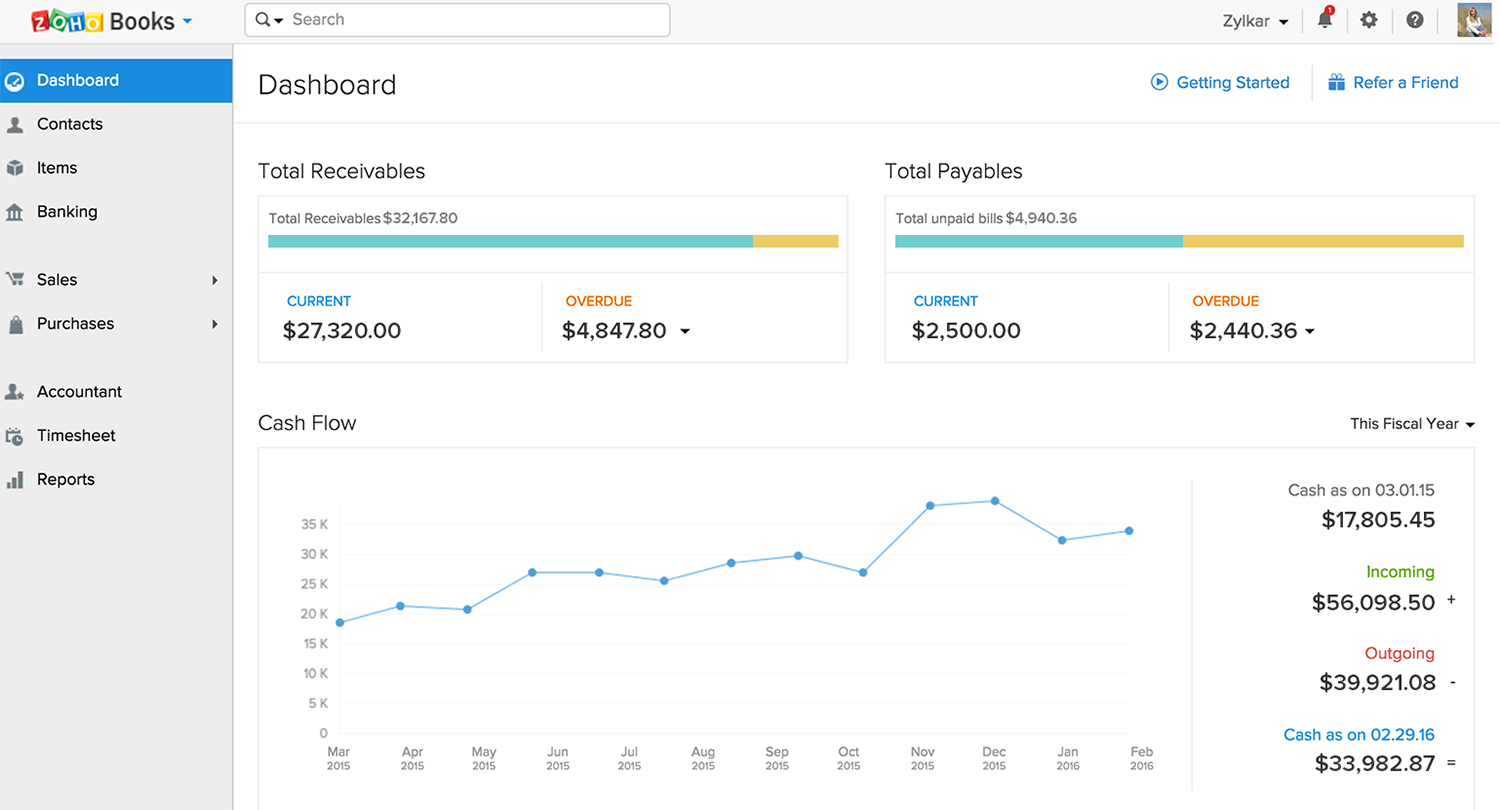Screen dimensions: 1500x810
Task: Expand the Sales submenu arrow
Action: point(214,280)
